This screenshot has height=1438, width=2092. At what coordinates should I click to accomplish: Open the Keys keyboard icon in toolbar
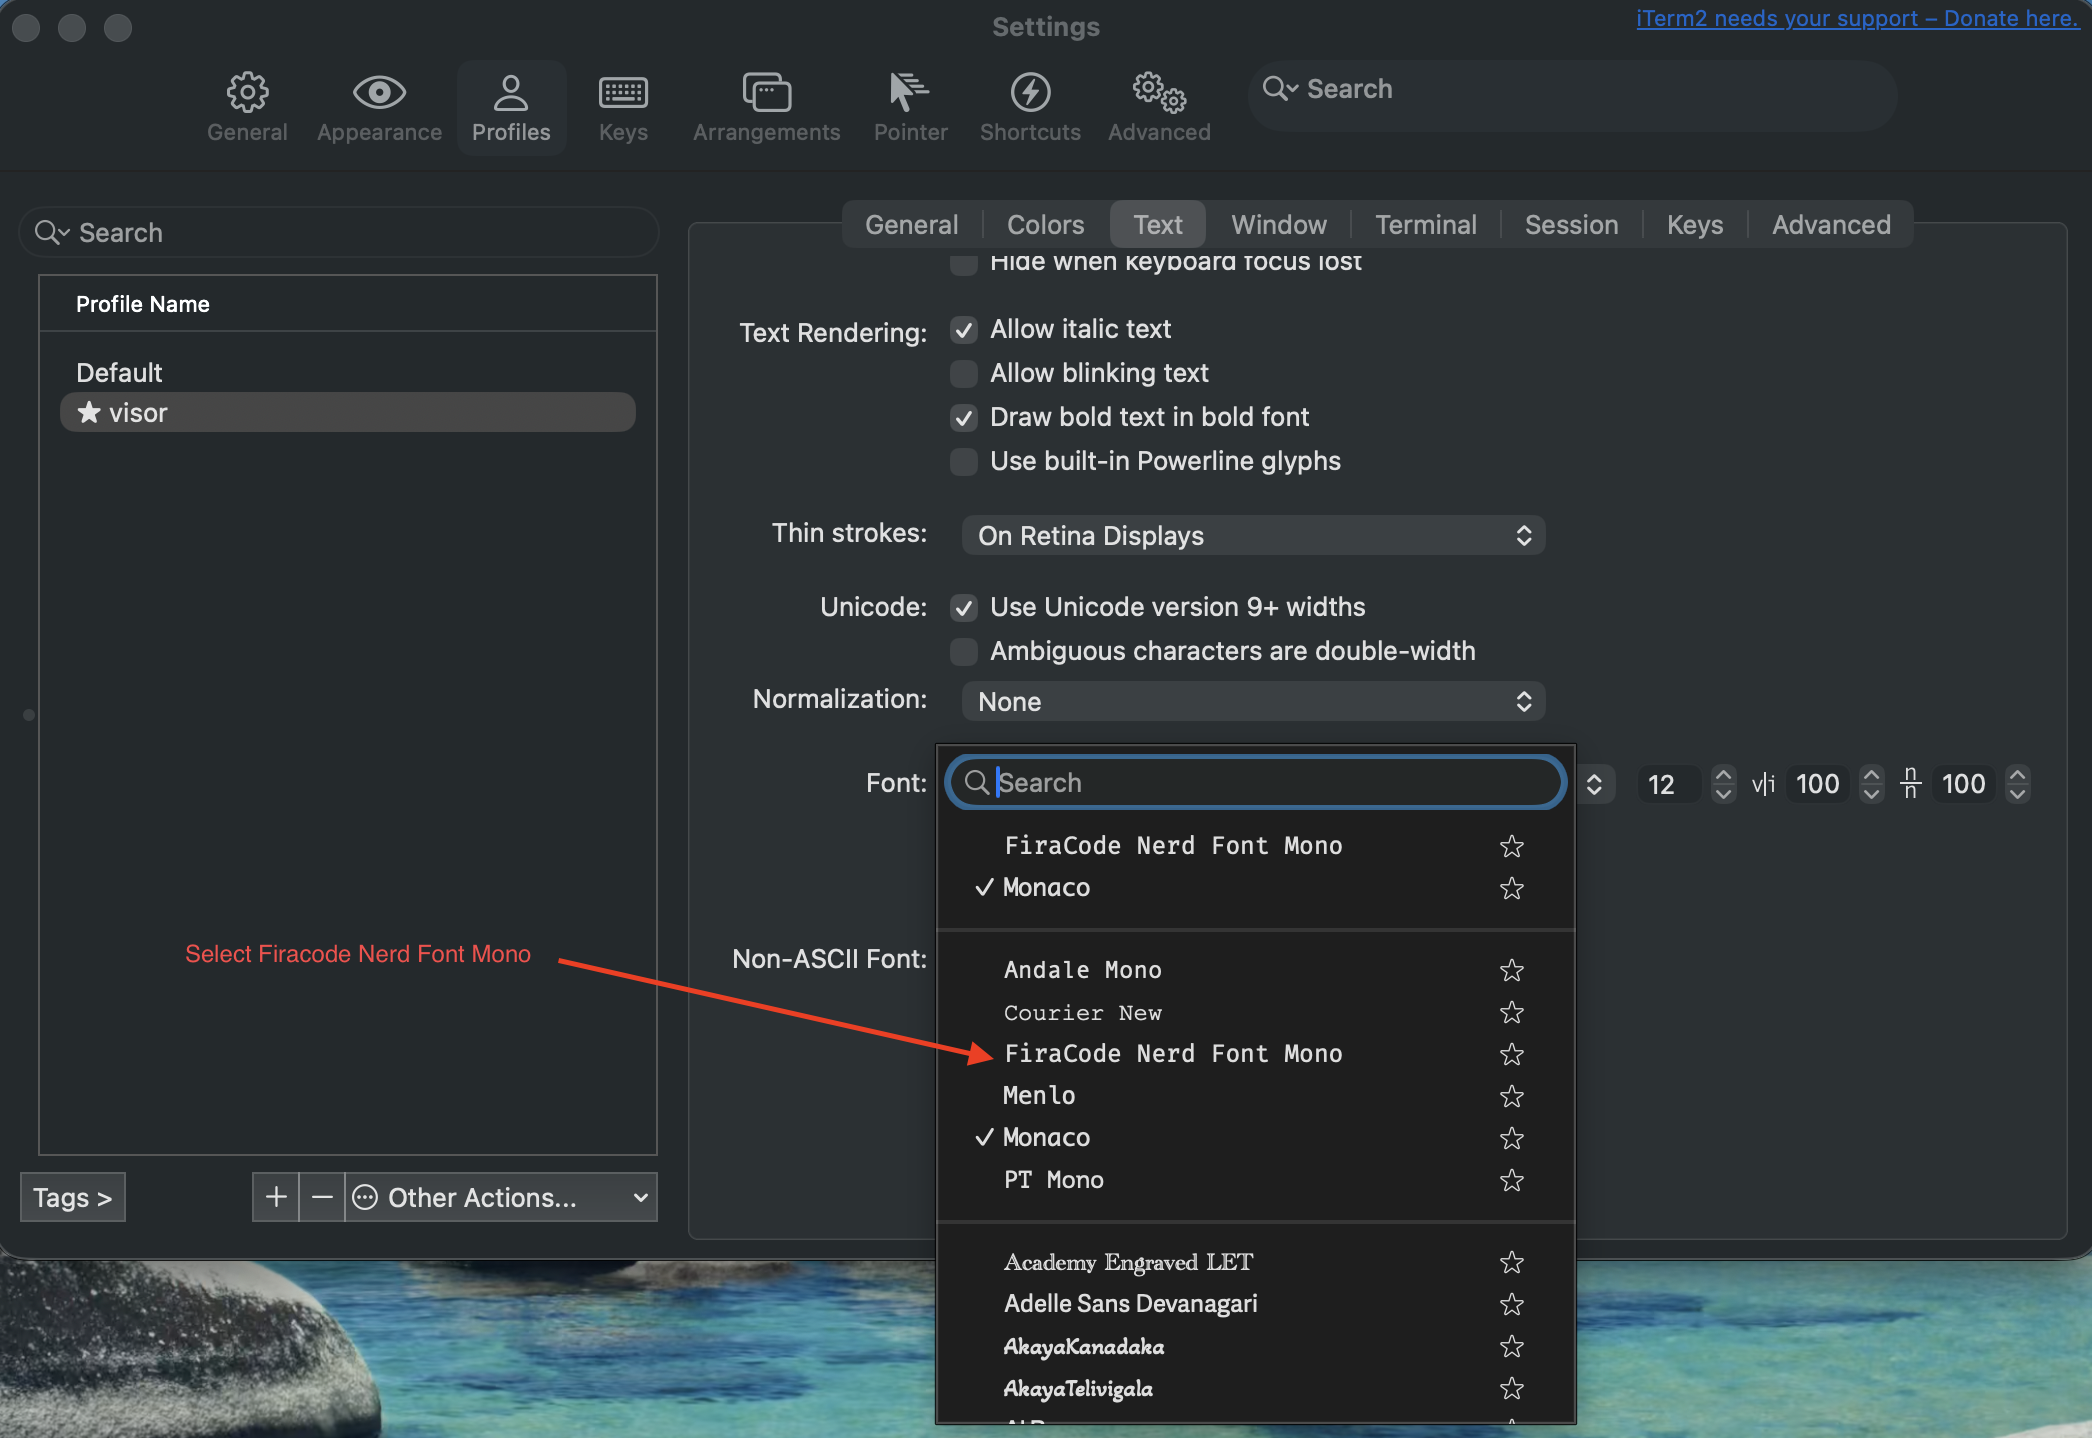623,93
